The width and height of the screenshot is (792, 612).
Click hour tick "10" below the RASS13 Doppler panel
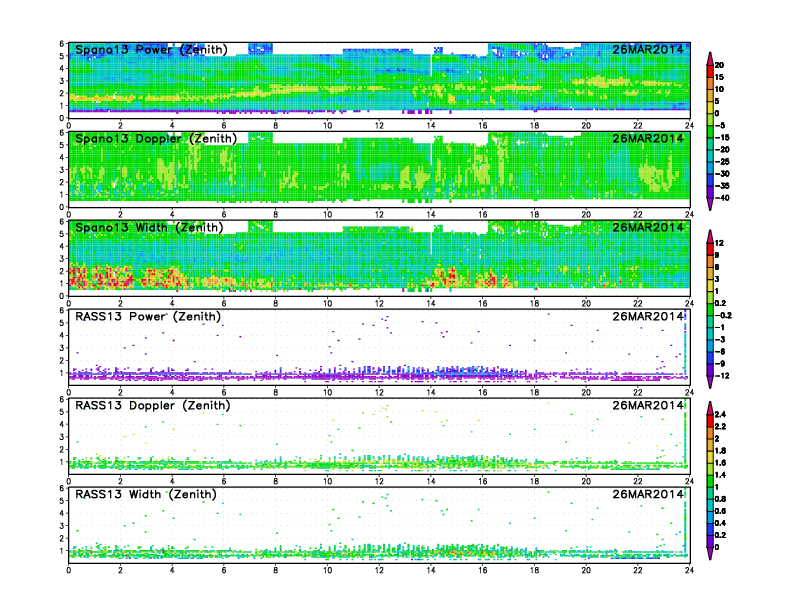pos(327,482)
